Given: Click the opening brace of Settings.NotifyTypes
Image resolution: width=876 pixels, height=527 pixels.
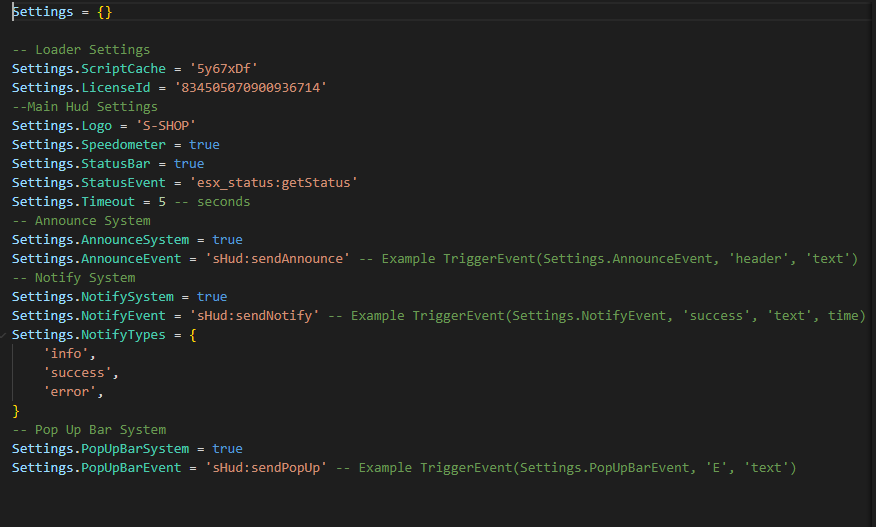Looking at the screenshot, I should [x=192, y=335].
